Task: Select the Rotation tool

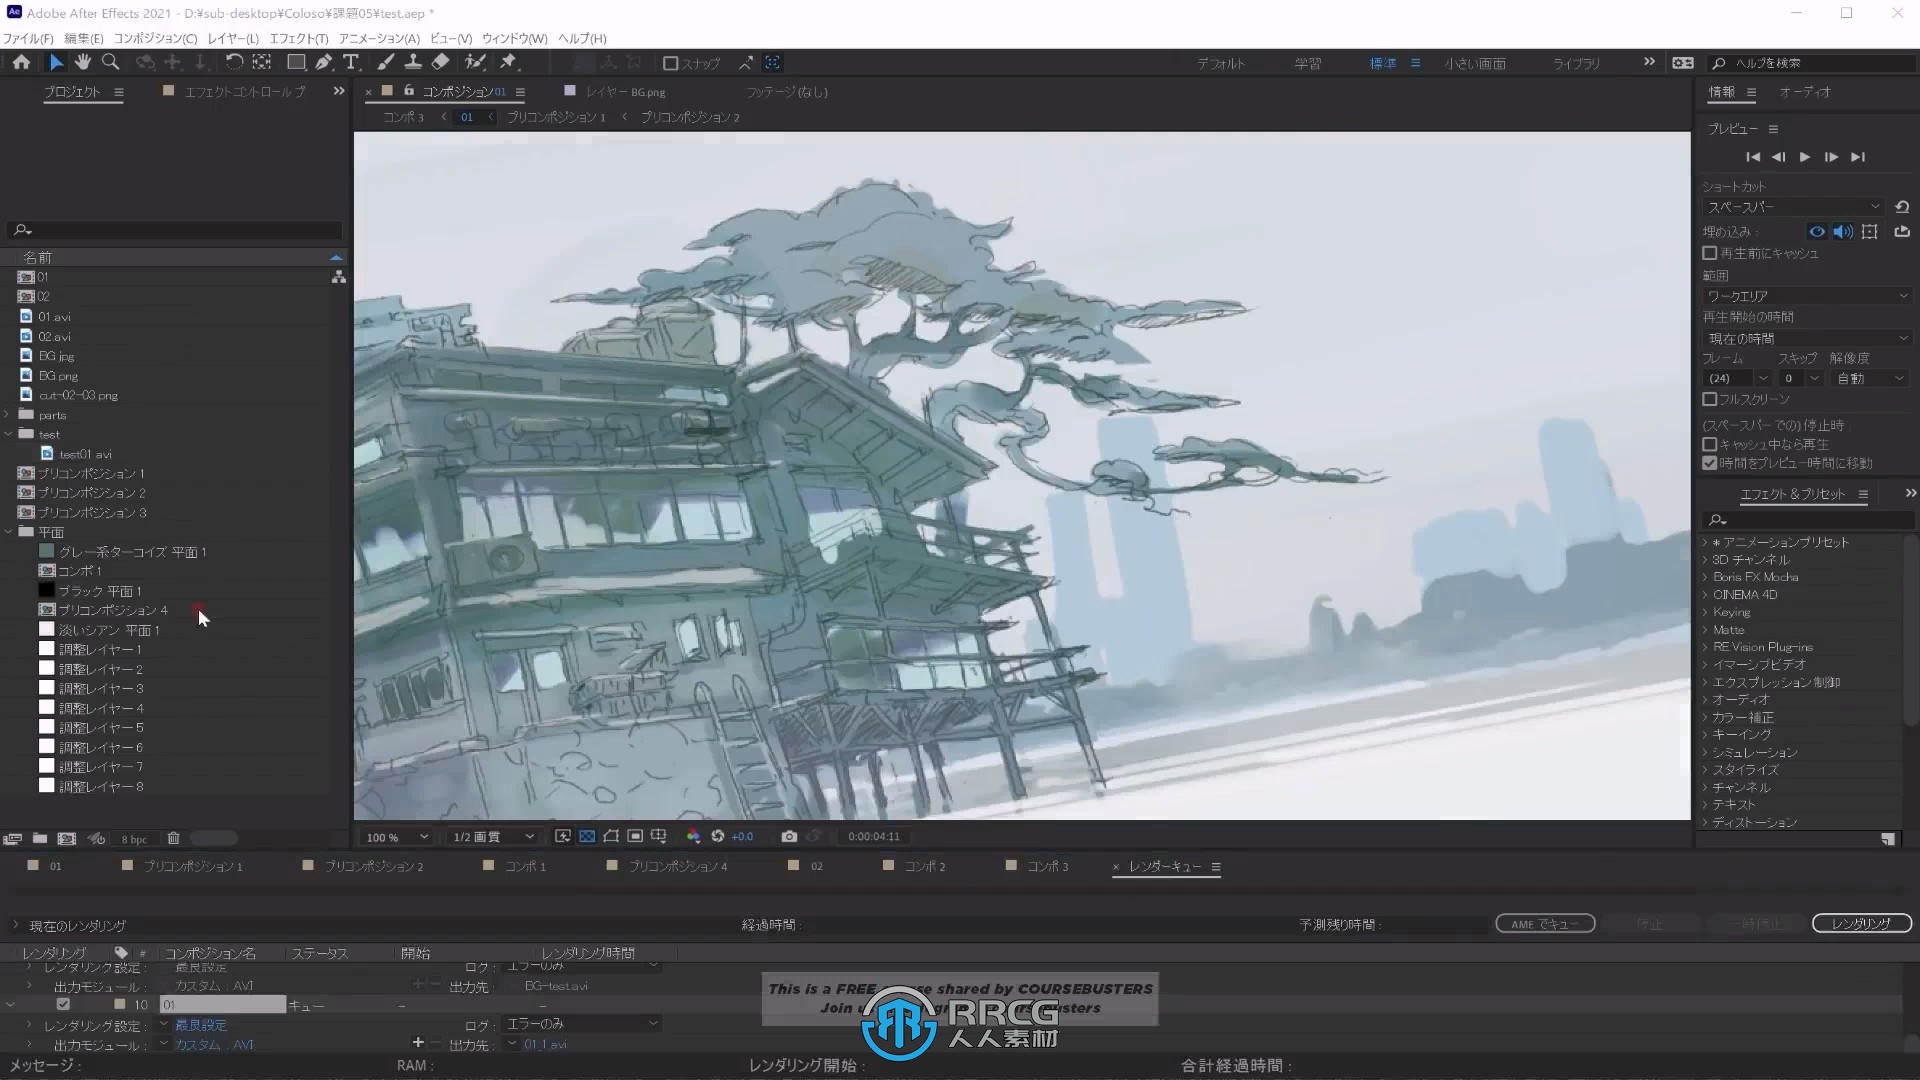Action: (x=233, y=62)
